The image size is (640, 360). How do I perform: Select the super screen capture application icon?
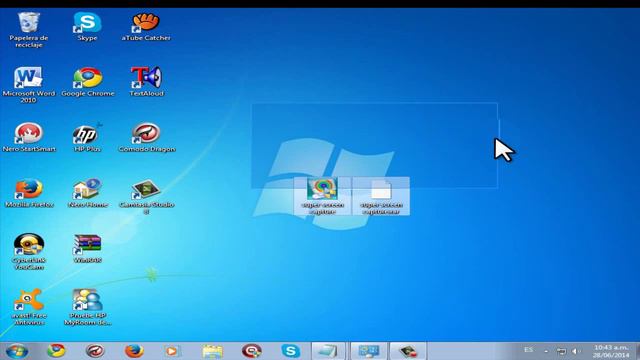(322, 196)
